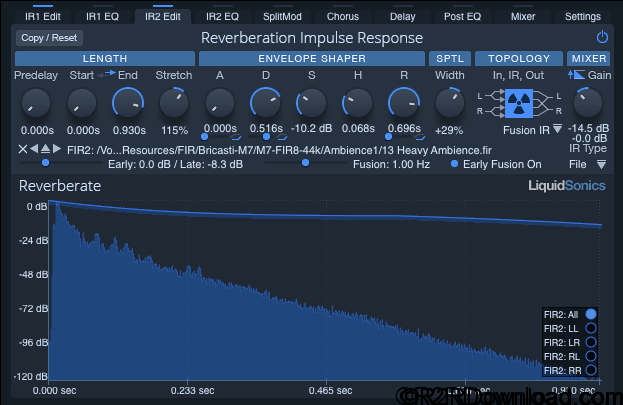Click the Copy / Reset button
The image size is (623, 405).
49,38
